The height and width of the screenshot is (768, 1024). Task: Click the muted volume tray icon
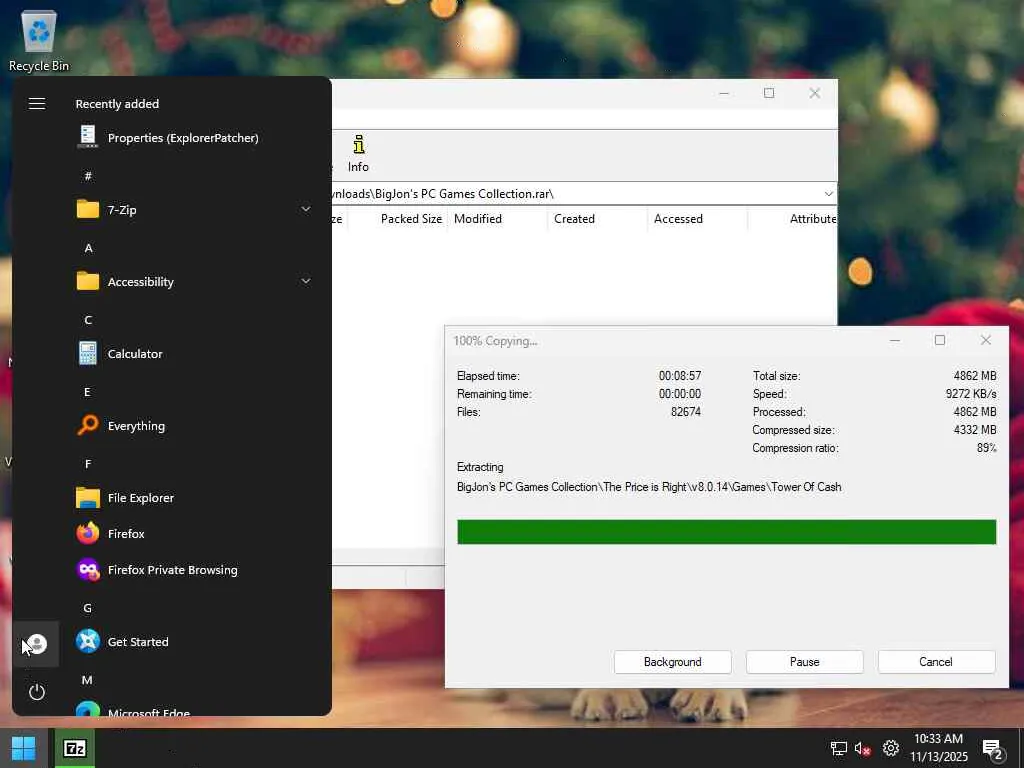click(863, 748)
